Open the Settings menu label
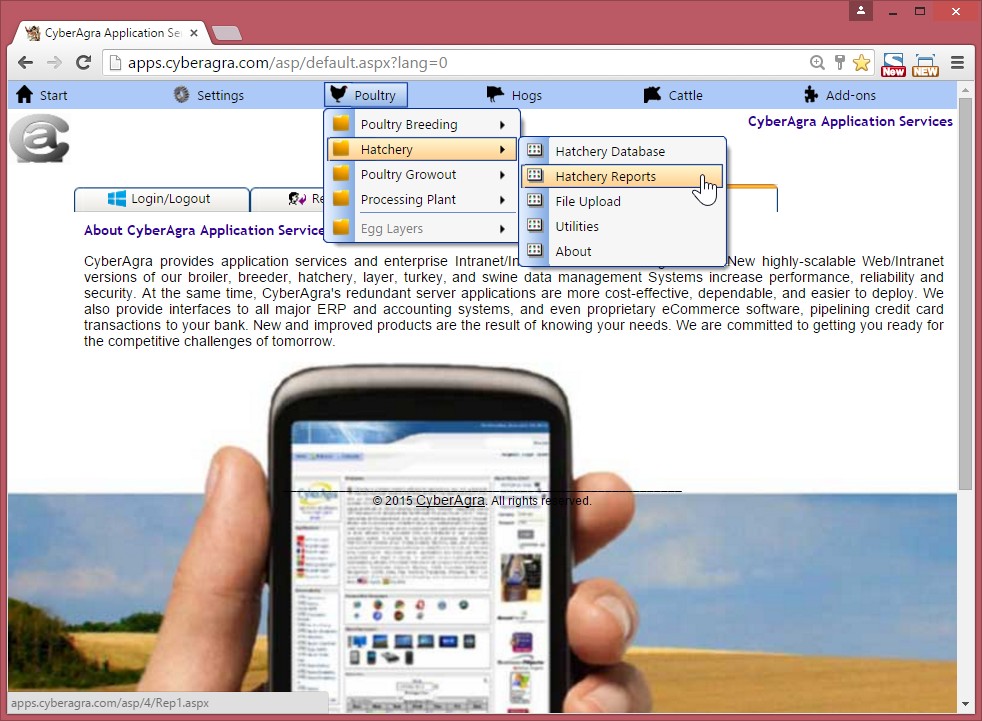 [x=220, y=95]
